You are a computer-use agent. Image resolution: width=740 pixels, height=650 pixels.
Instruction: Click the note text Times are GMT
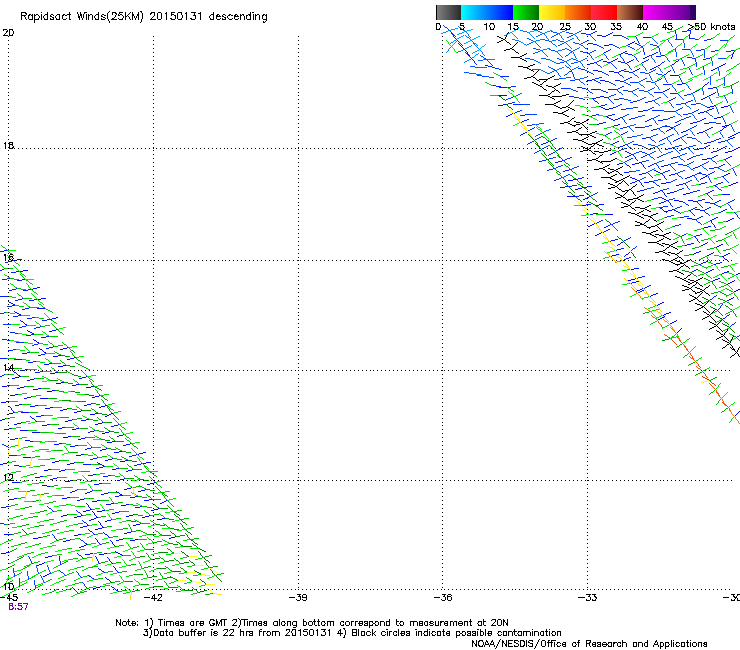tap(192, 623)
